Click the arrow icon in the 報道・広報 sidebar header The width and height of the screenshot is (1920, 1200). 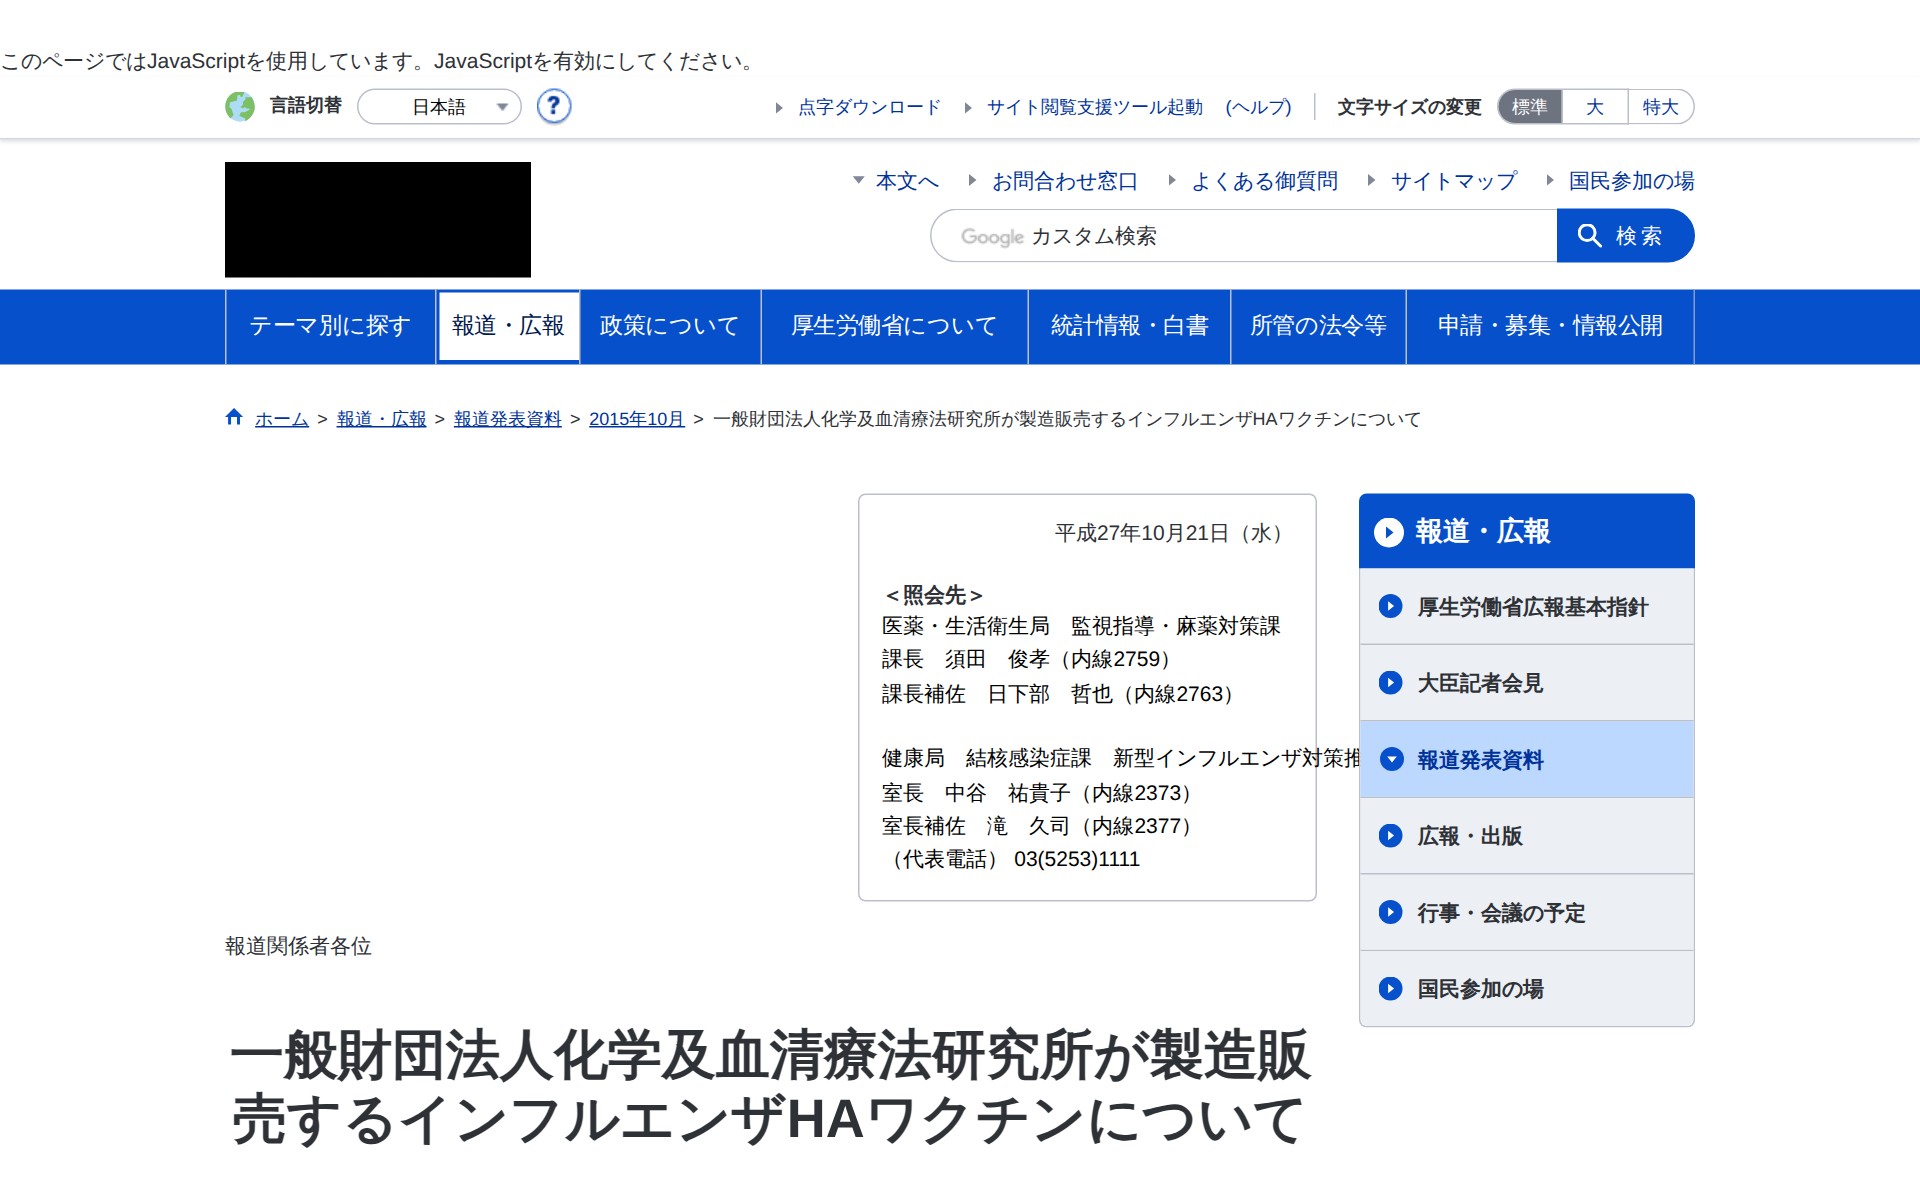tap(1390, 532)
